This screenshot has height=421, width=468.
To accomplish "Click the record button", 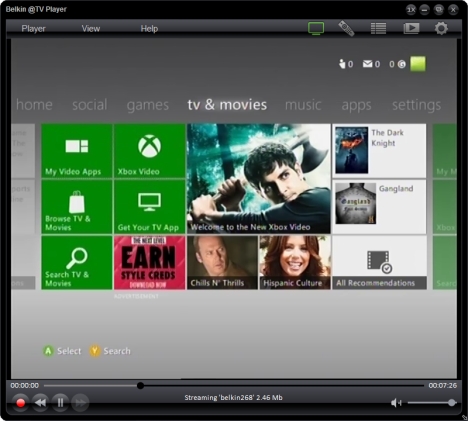I will 20,403.
